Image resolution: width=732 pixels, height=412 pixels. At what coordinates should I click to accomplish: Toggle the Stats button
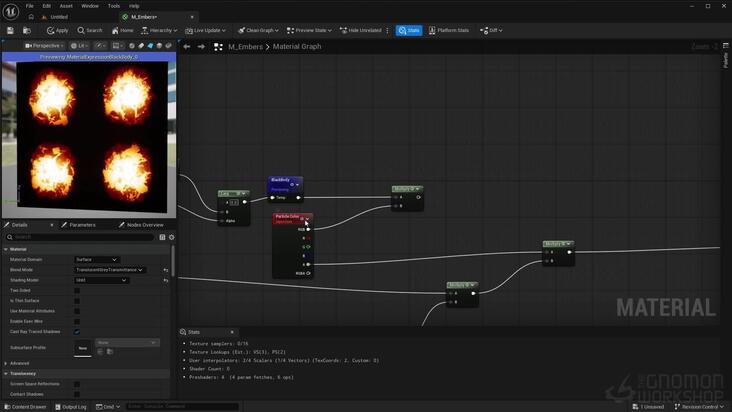(409, 30)
